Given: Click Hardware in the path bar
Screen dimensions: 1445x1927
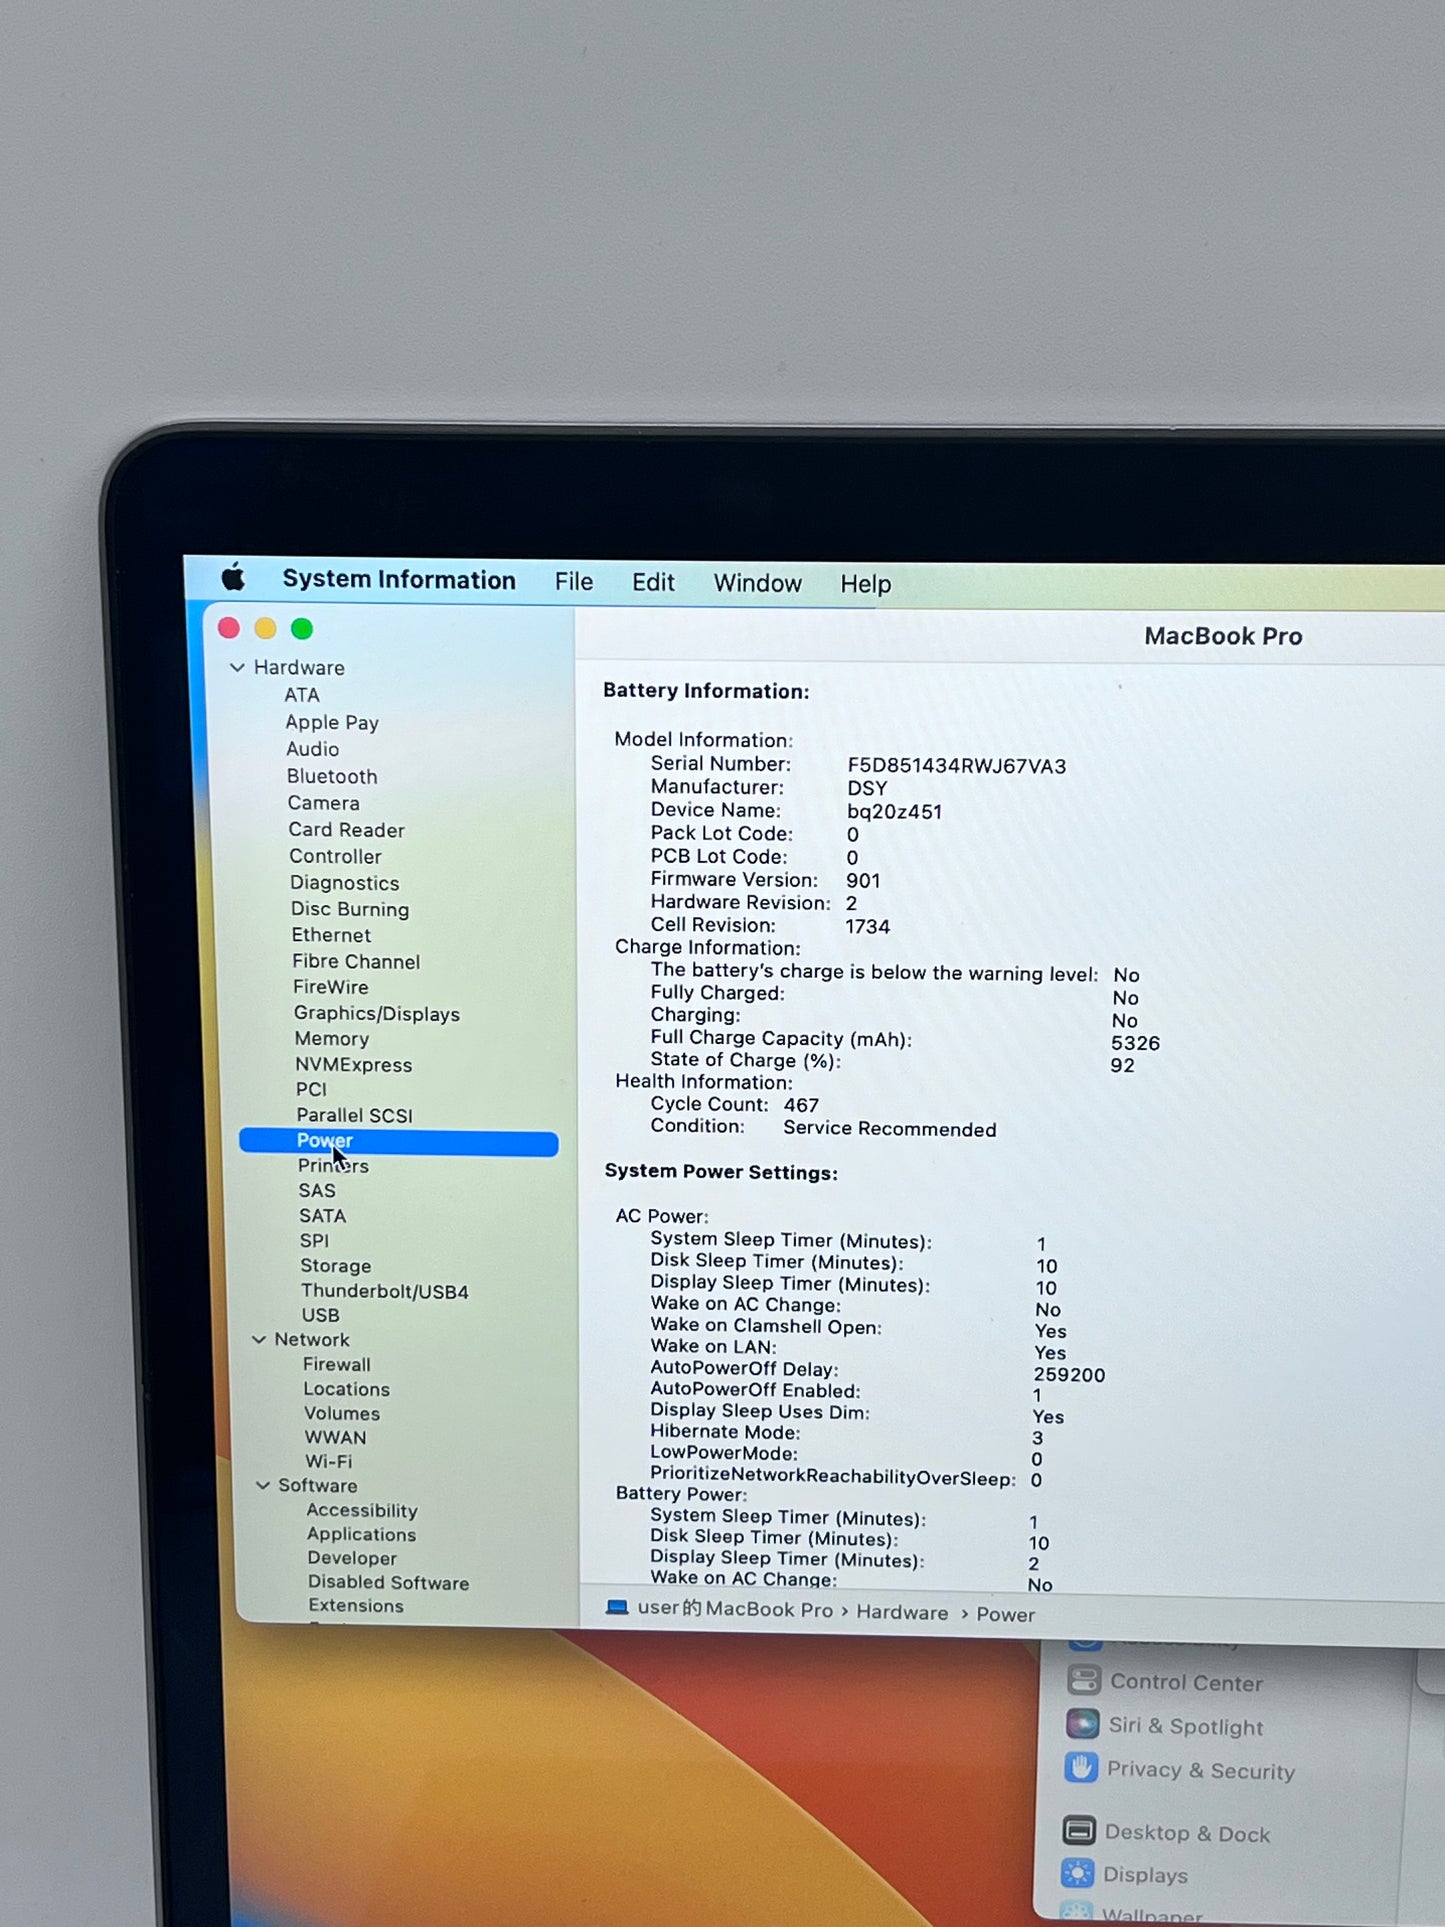Looking at the screenshot, I should (902, 1612).
